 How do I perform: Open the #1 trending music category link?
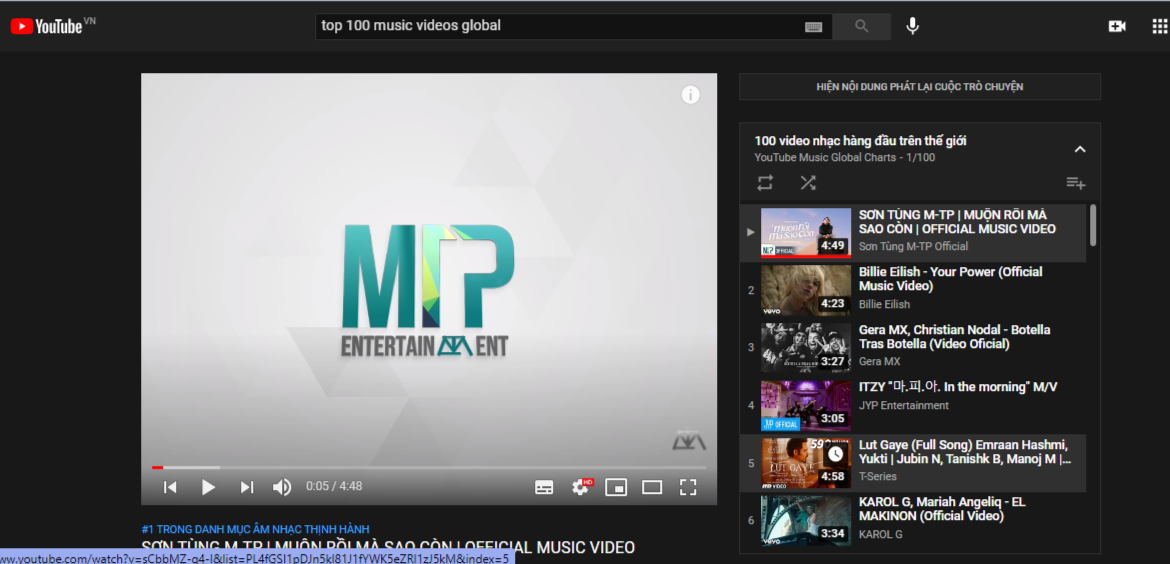255,529
